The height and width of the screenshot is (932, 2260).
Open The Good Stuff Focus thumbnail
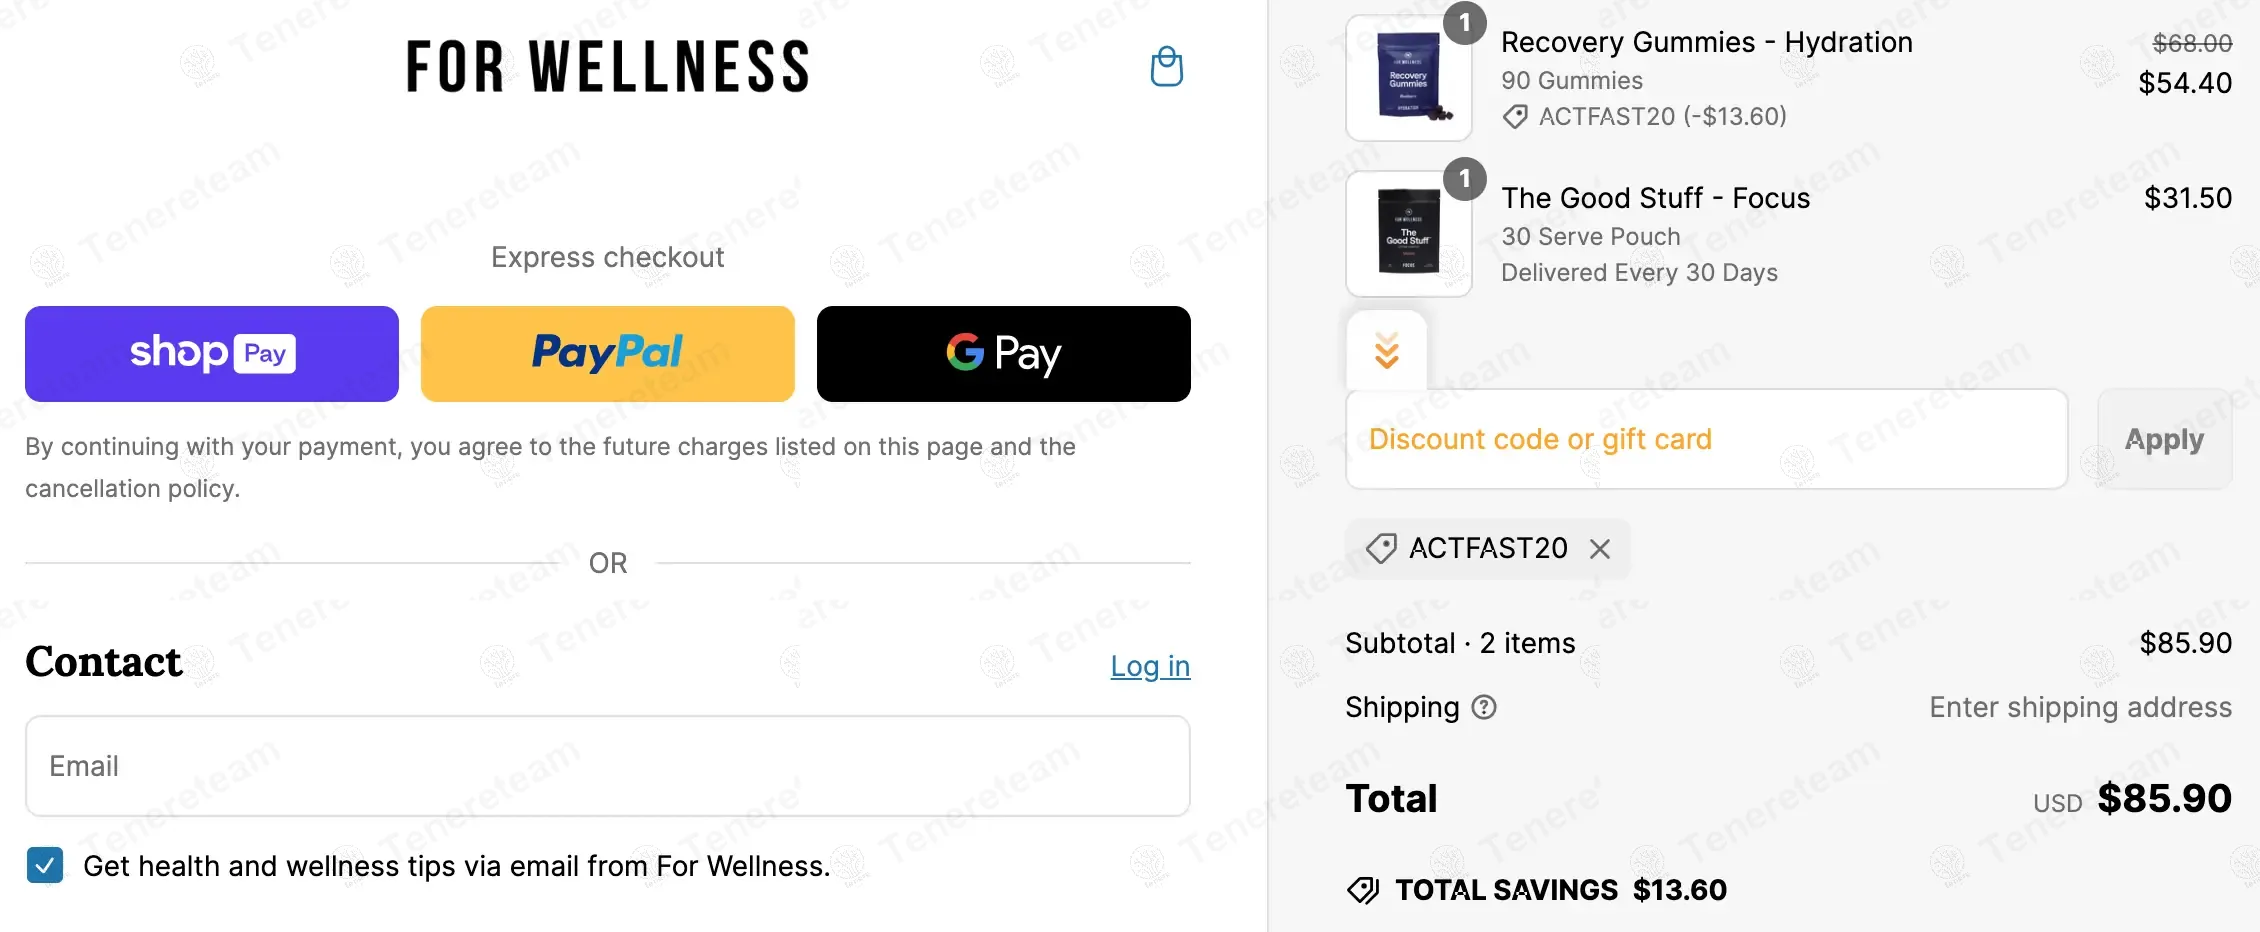1408,234
